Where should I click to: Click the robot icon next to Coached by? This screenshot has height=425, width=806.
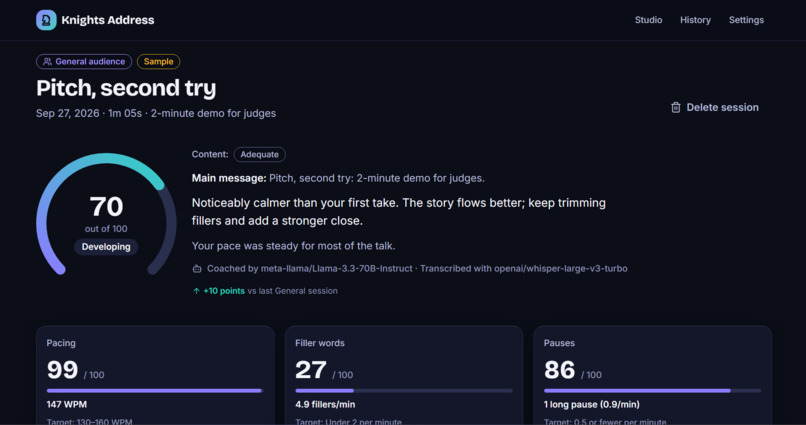click(x=197, y=269)
